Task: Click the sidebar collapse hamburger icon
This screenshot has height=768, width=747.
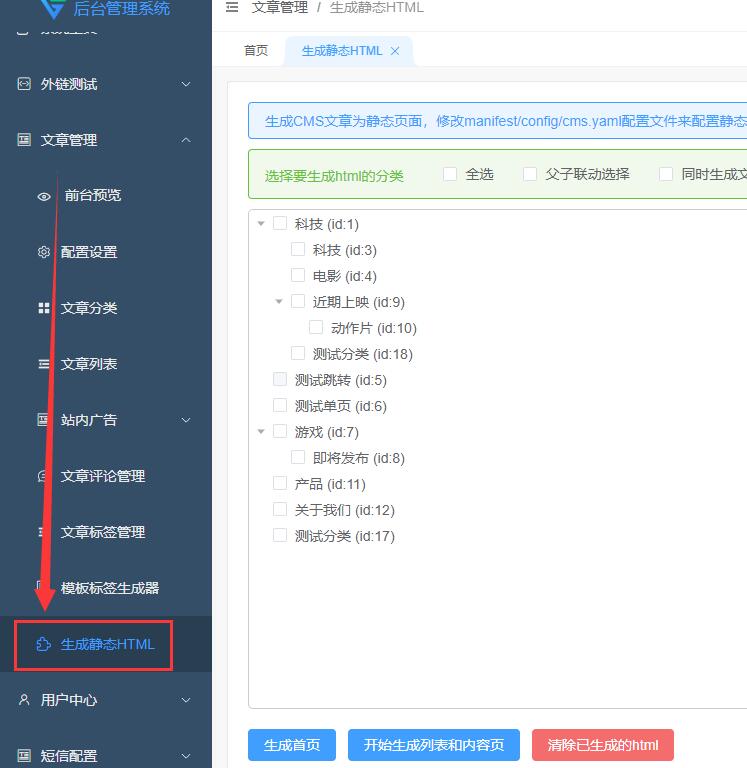Action: pyautogui.click(x=232, y=7)
